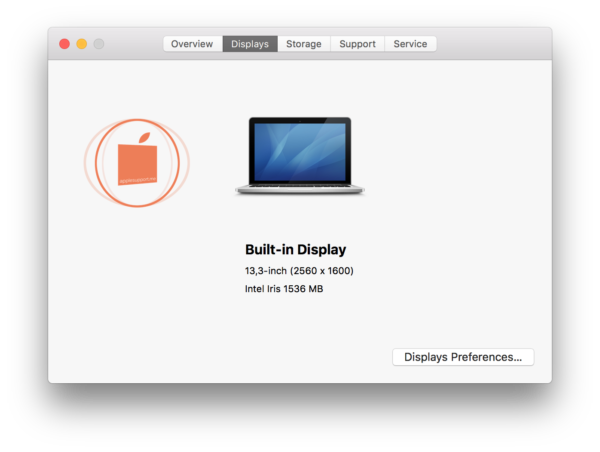Minimize window with the yellow button
600x452 pixels.
(x=82, y=44)
